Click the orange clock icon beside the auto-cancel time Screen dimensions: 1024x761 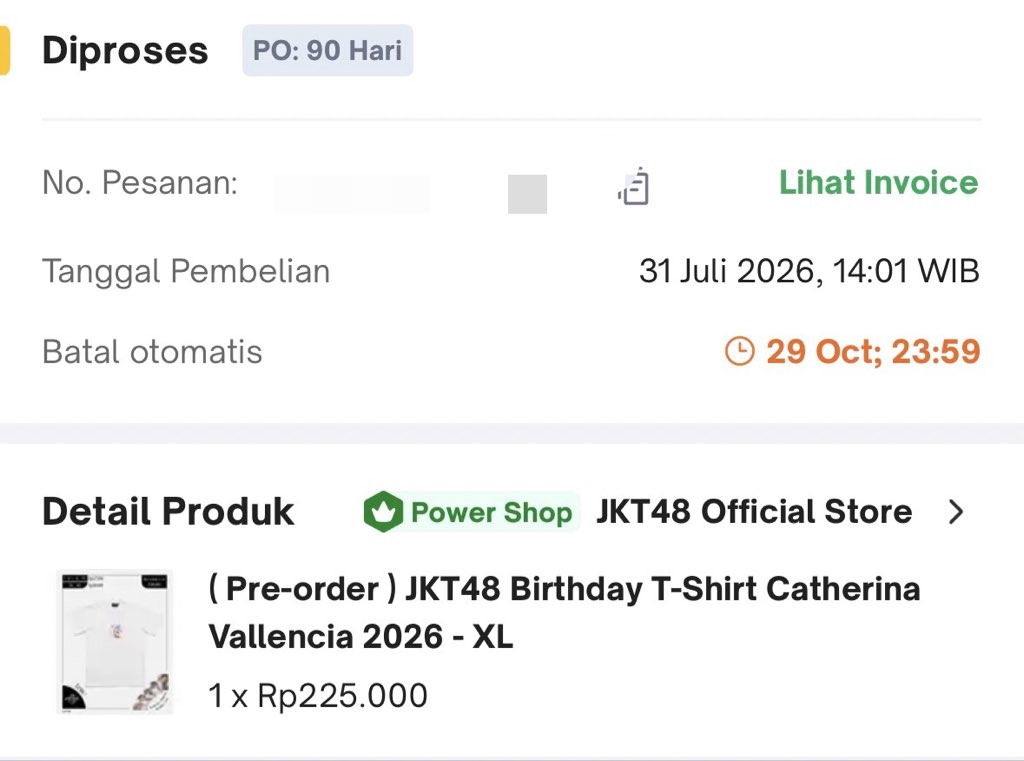click(740, 351)
